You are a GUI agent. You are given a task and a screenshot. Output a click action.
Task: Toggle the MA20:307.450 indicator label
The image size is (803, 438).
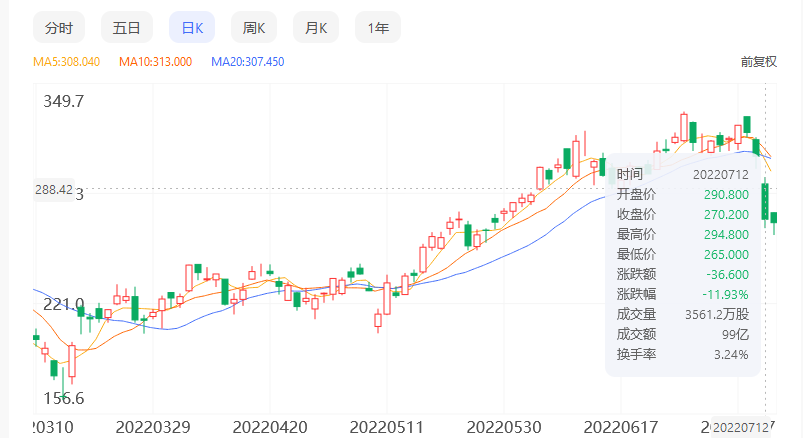coord(247,62)
